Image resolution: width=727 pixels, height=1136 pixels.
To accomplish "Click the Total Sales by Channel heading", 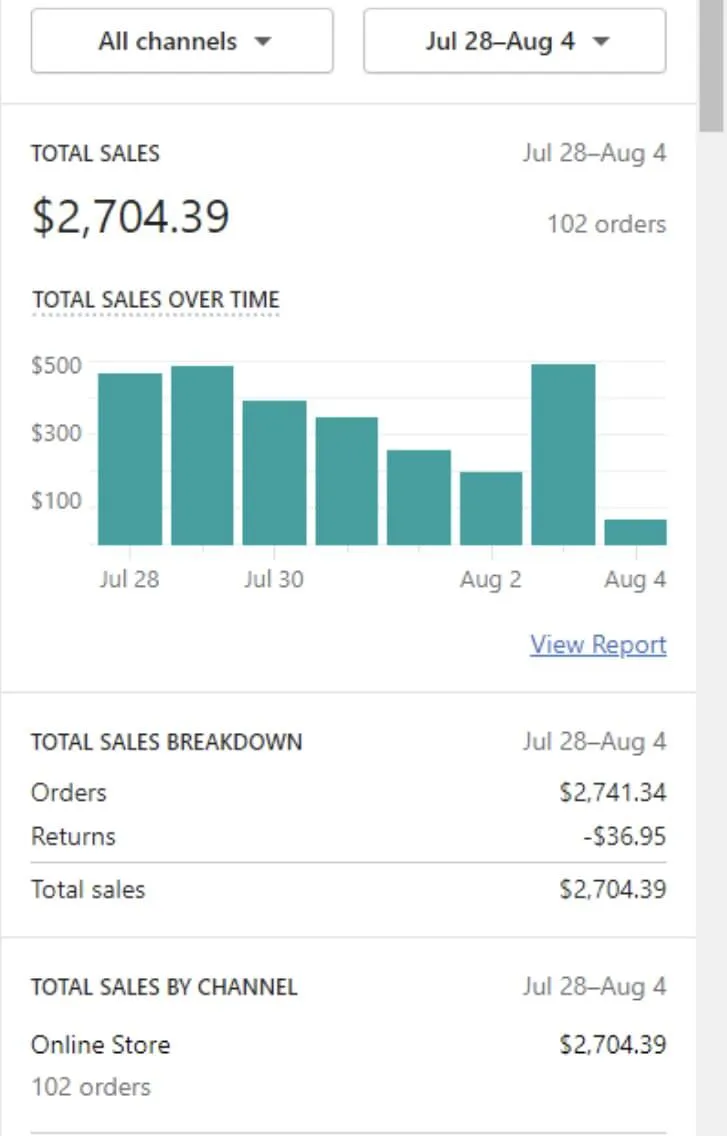I will click(x=164, y=987).
